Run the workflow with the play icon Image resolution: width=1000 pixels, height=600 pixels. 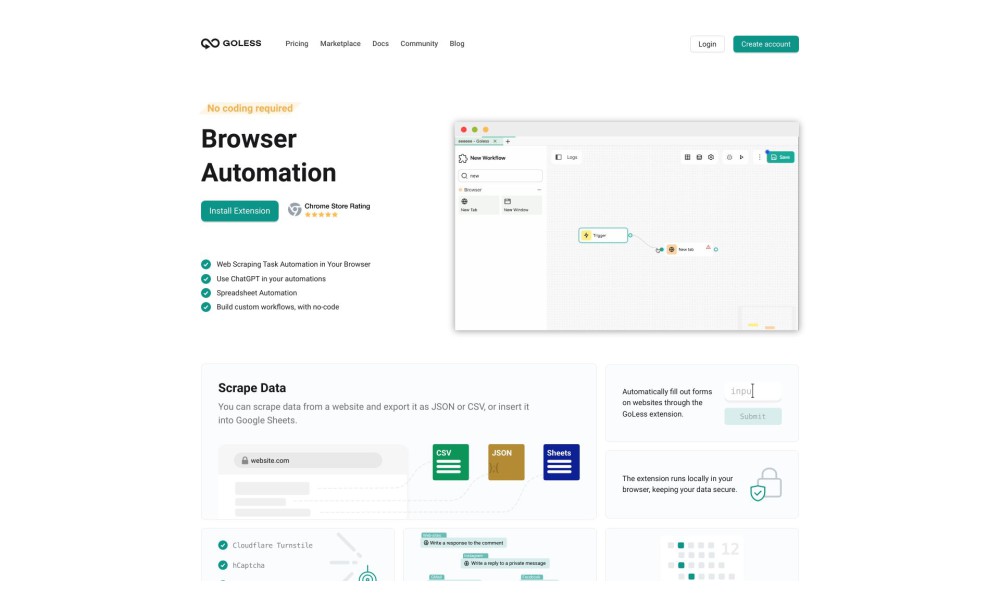click(741, 157)
